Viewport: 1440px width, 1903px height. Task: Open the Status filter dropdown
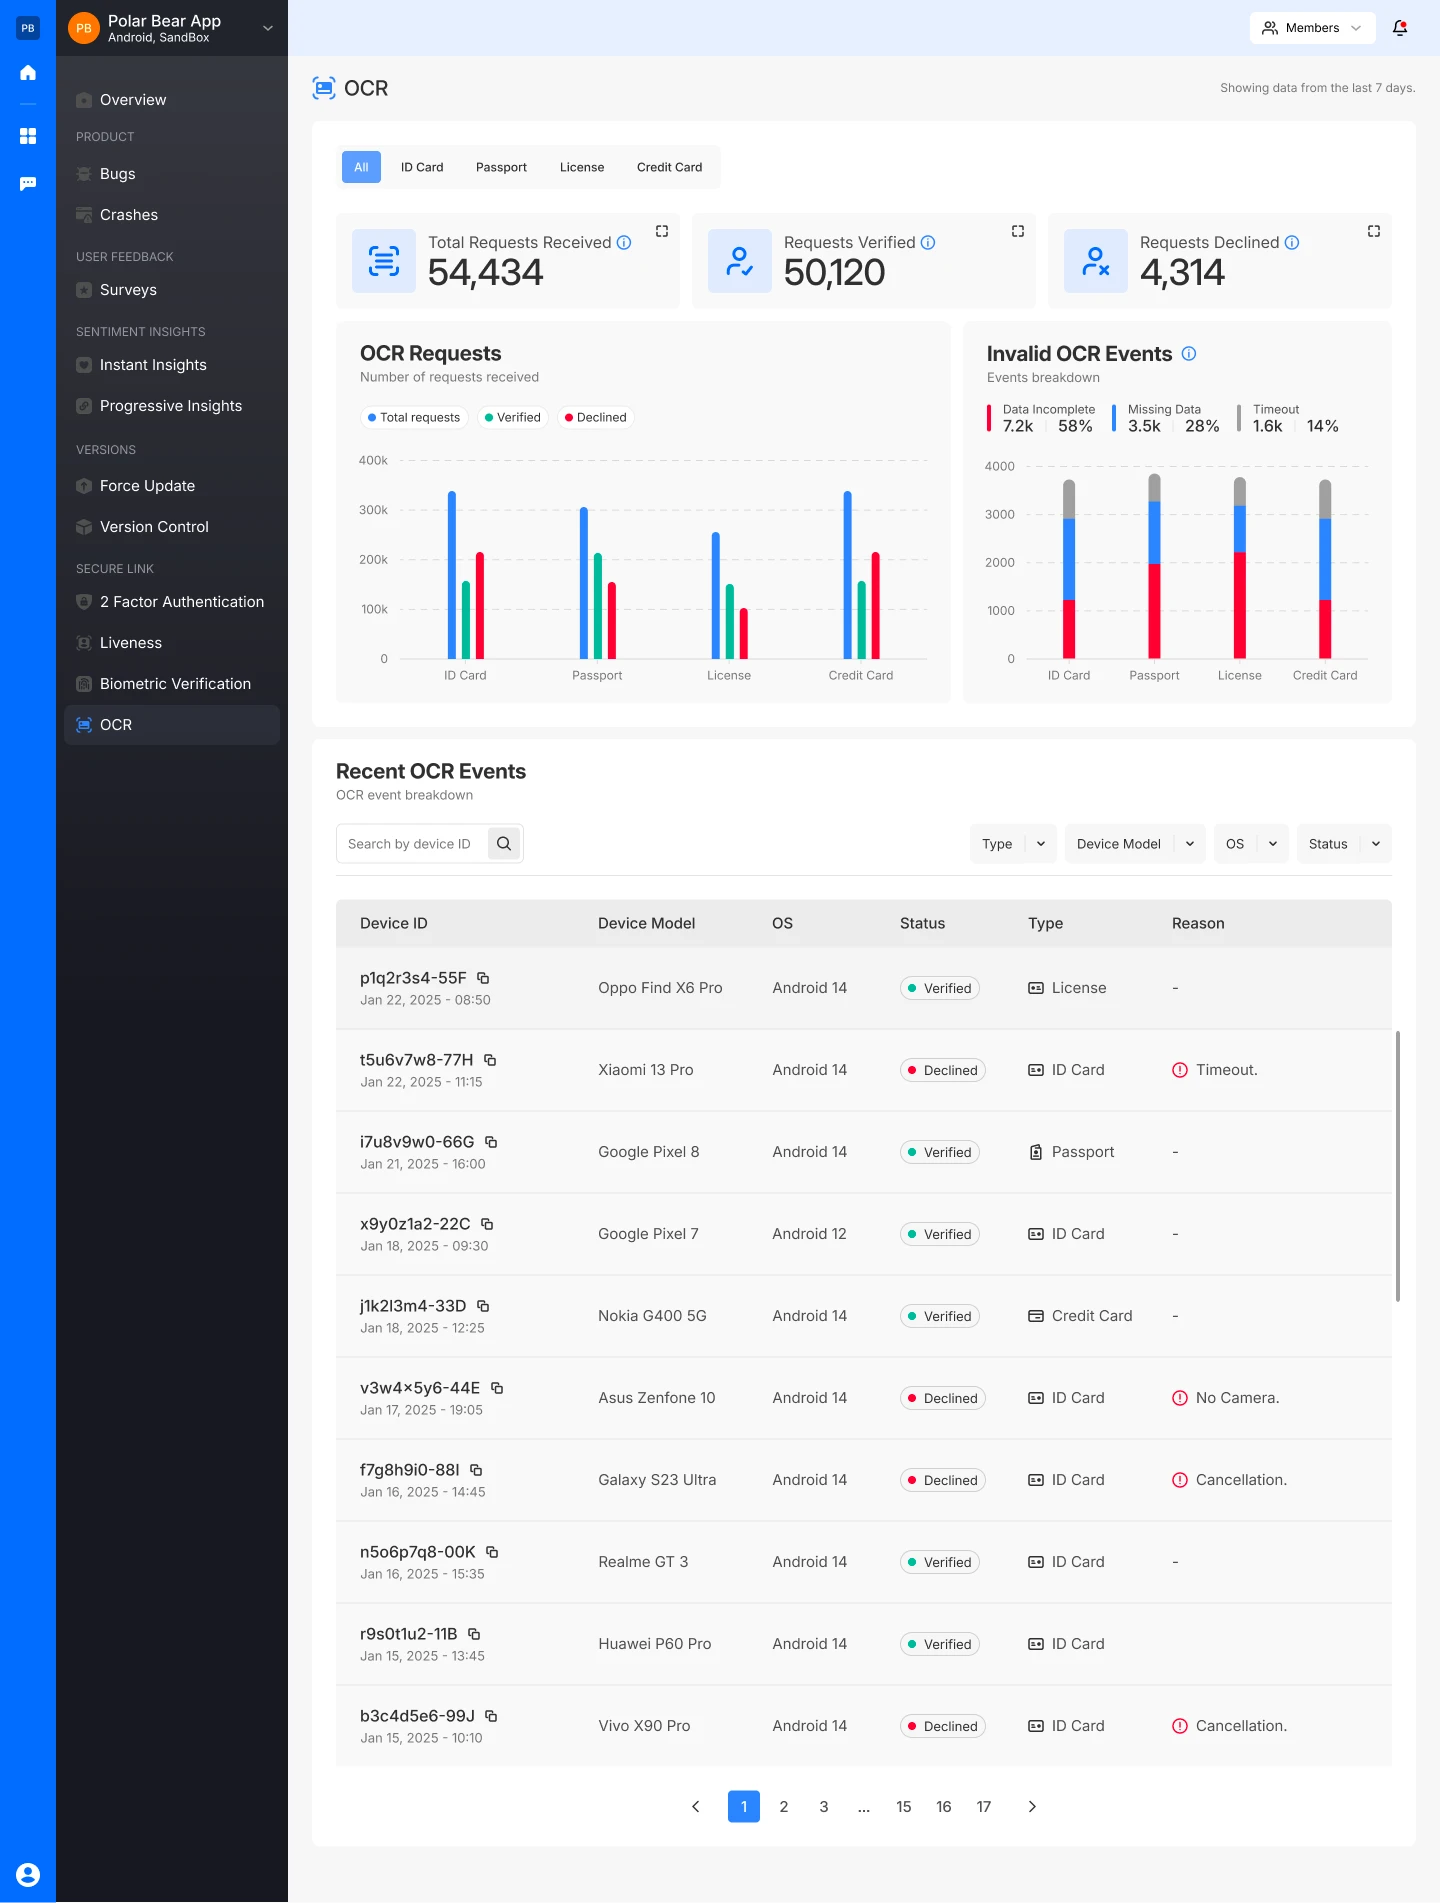tap(1343, 844)
